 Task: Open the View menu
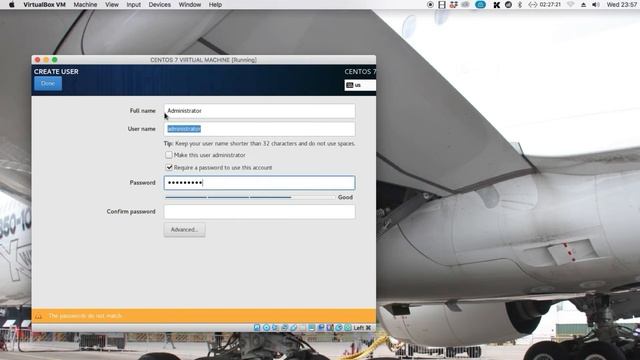tap(112, 4)
